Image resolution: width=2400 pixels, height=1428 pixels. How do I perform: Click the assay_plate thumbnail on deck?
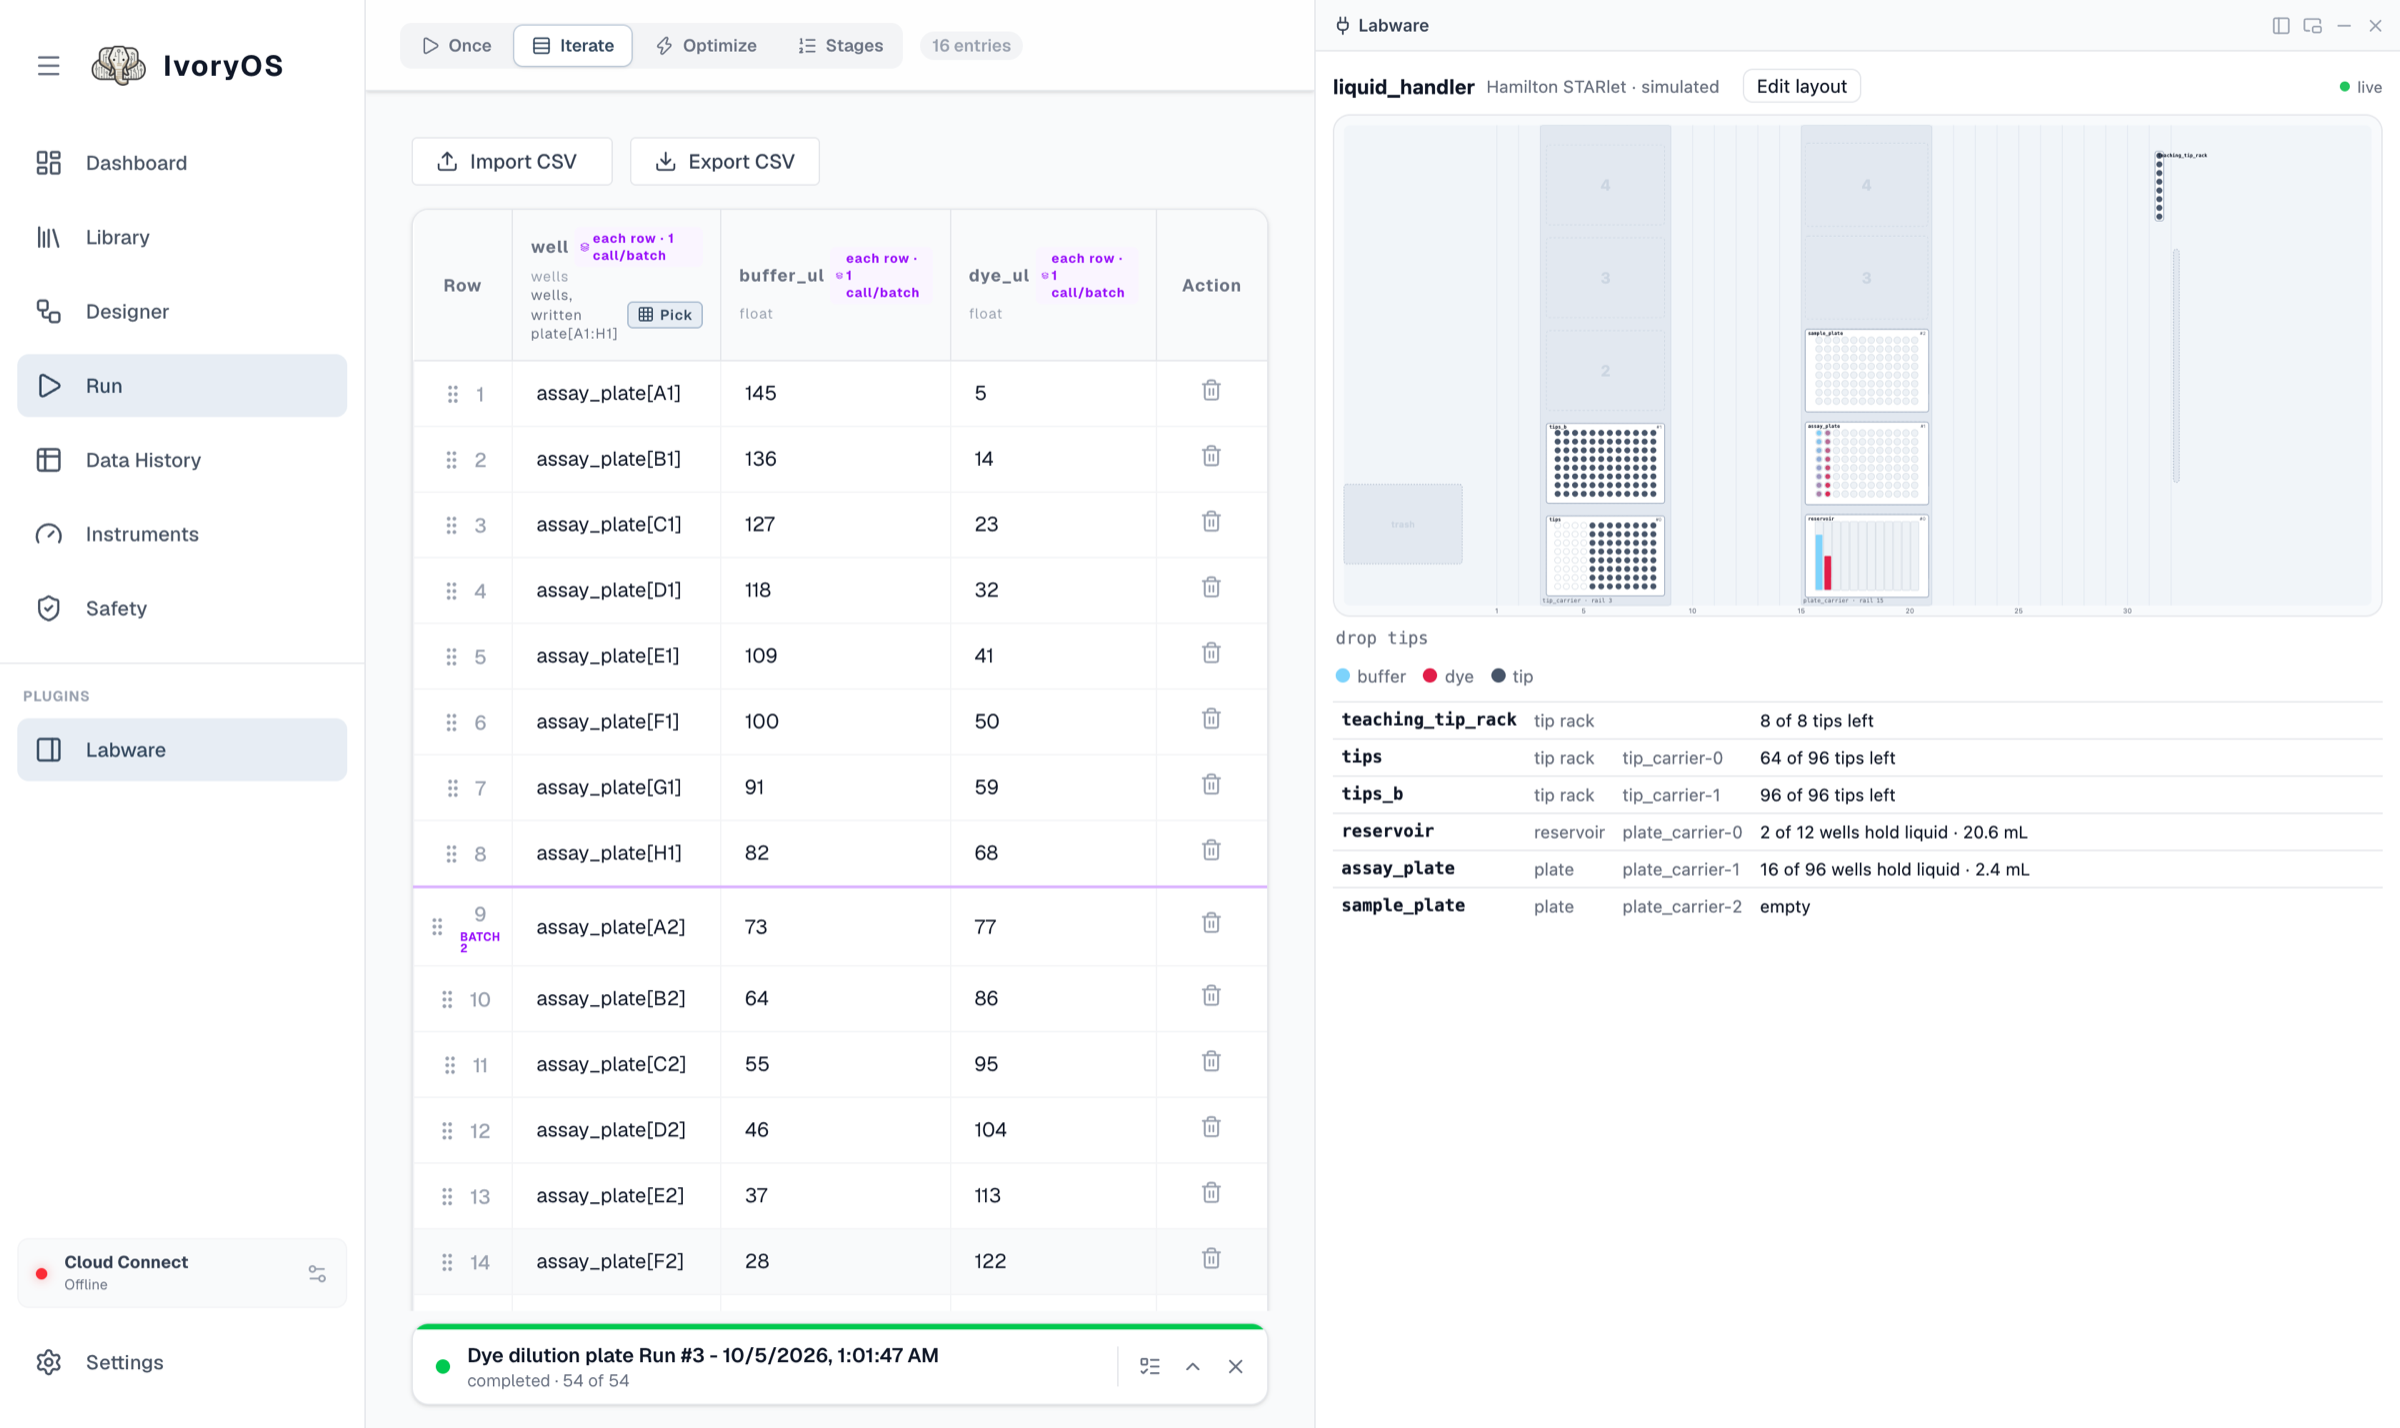1866,463
